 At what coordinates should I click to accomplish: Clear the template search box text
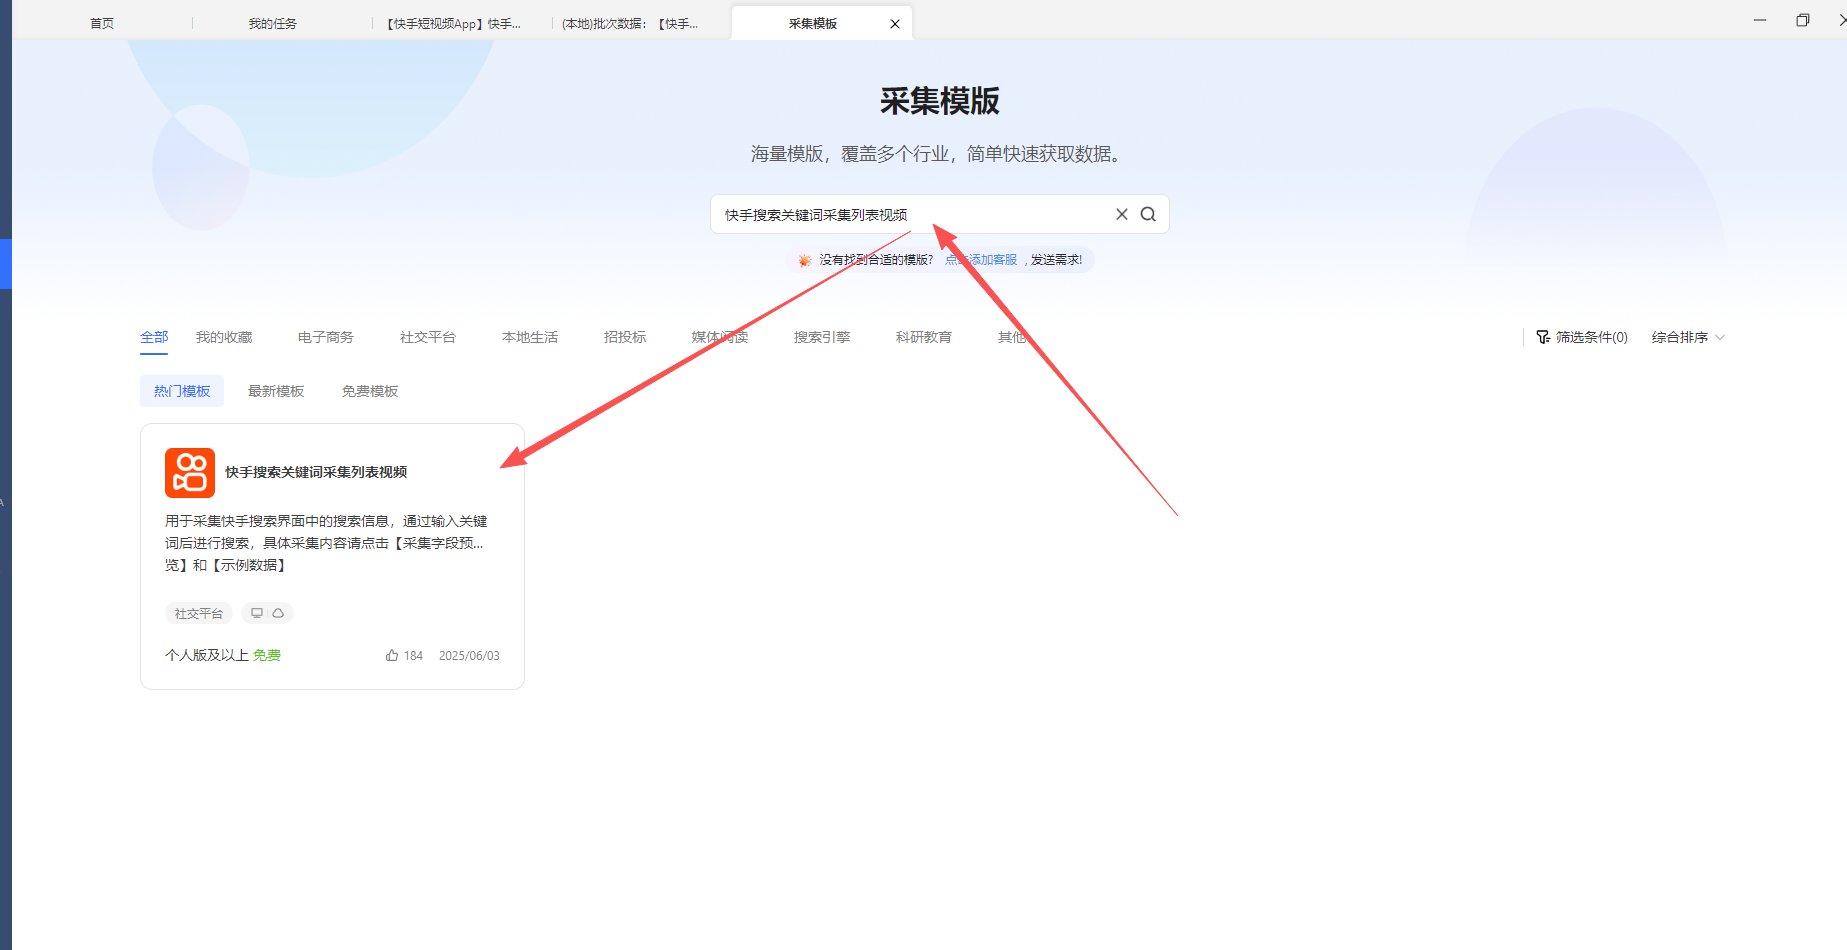(1121, 214)
